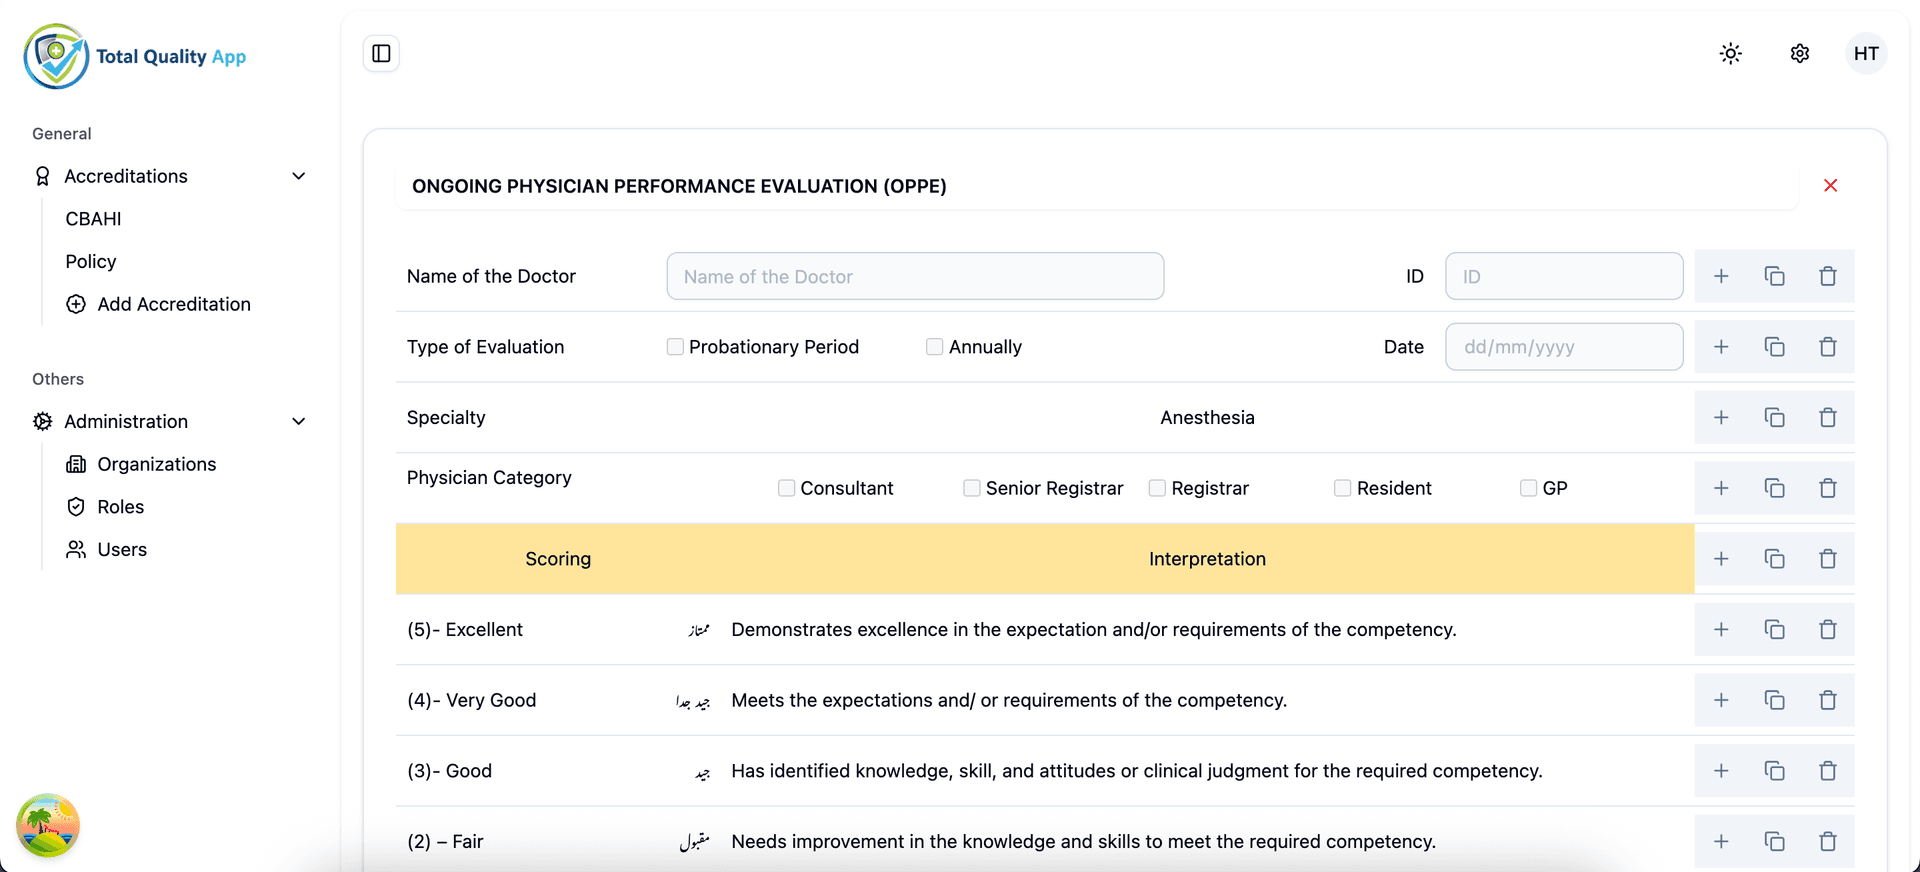This screenshot has width=1920, height=872.
Task: Delete the (3)- Good row
Action: pos(1828,771)
